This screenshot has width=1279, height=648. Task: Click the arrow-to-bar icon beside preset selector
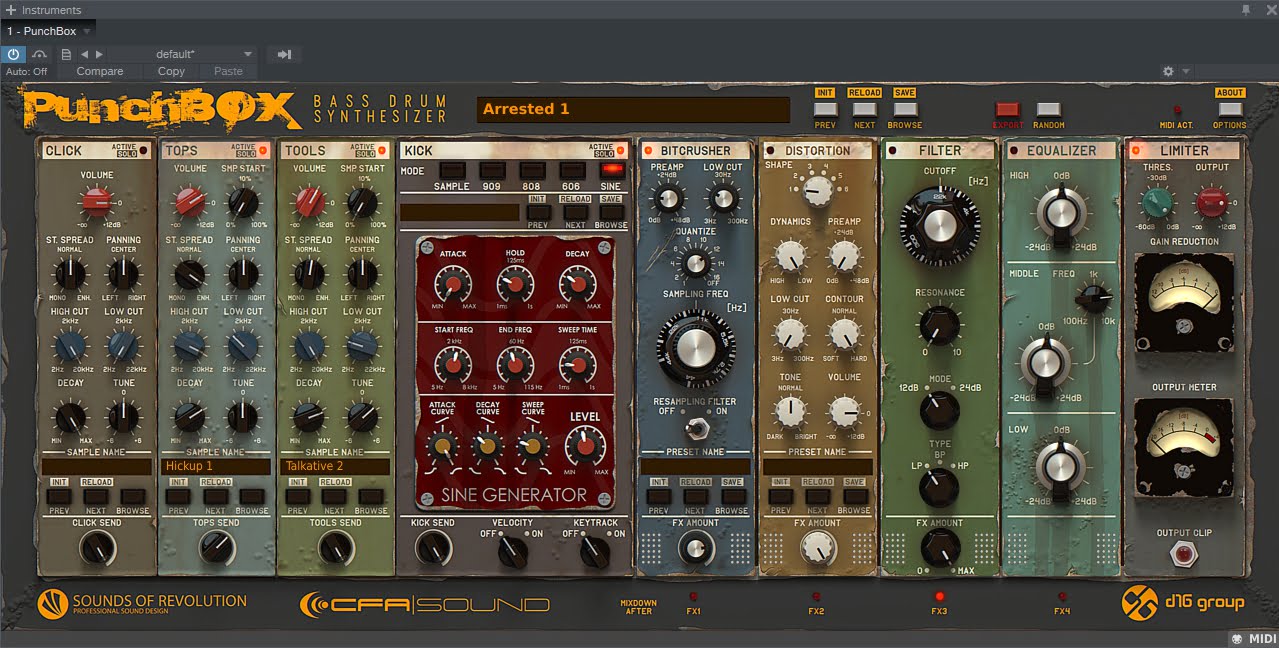tap(284, 54)
